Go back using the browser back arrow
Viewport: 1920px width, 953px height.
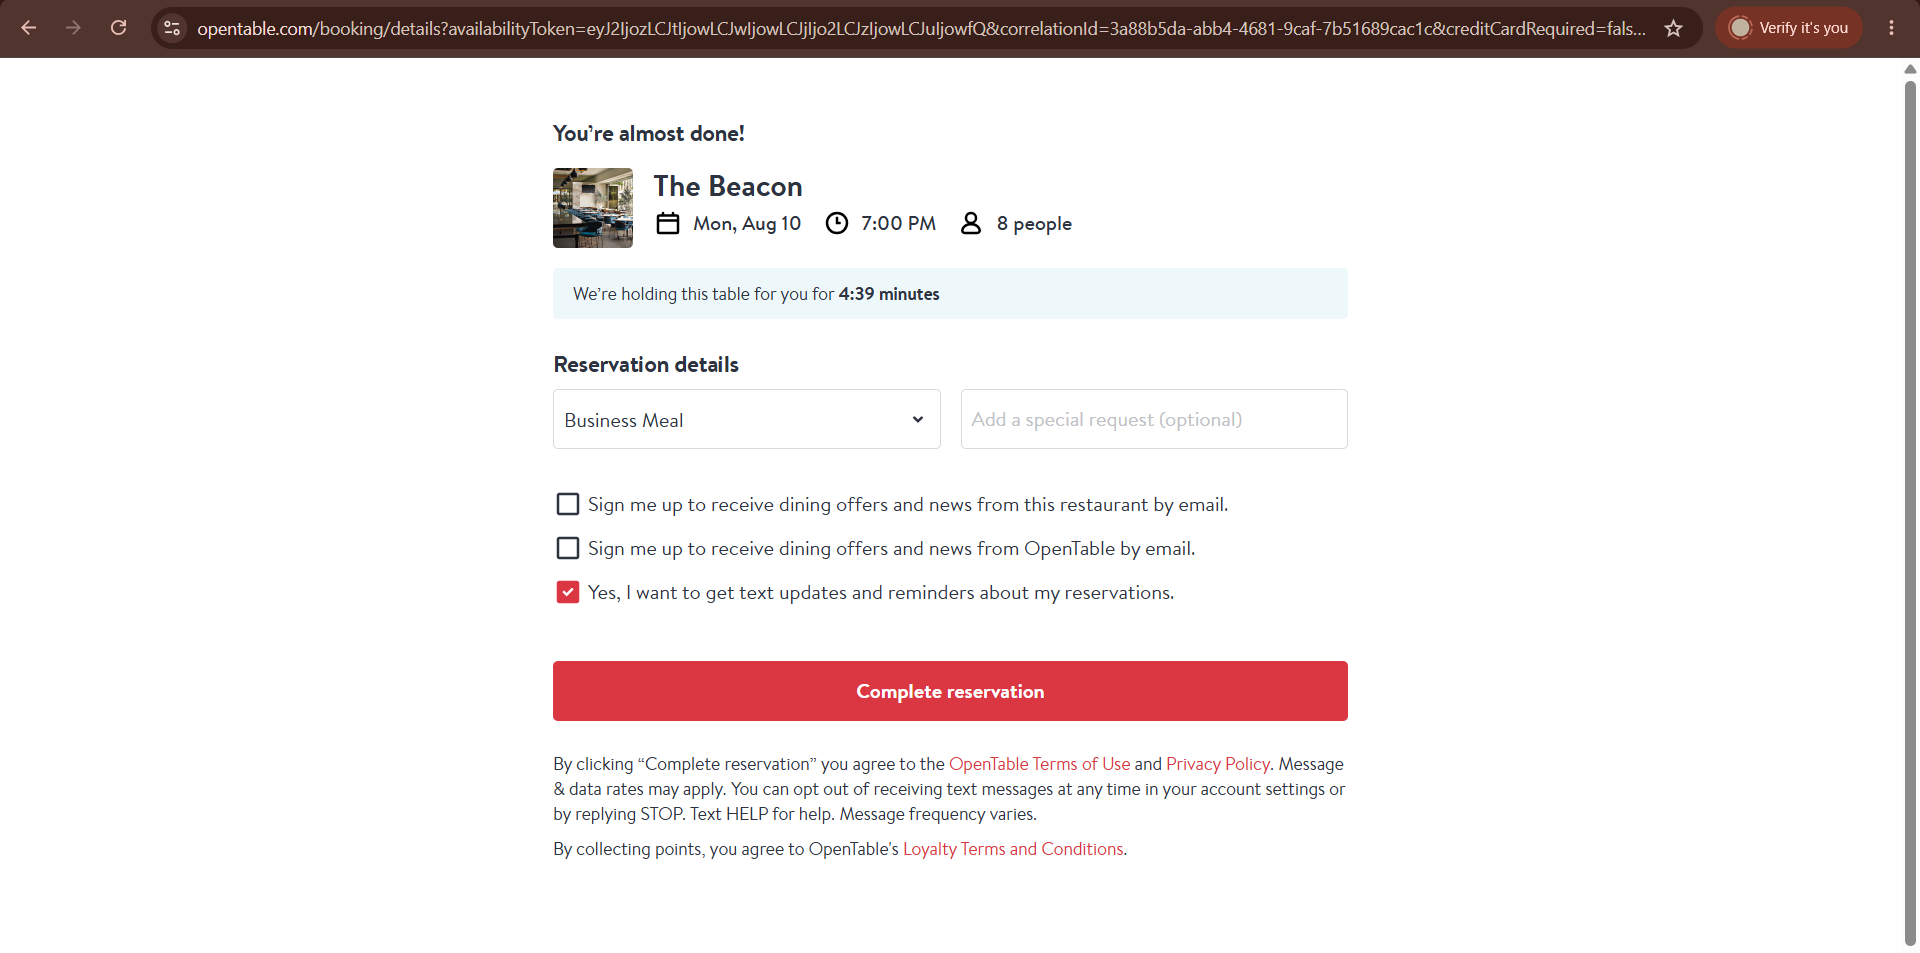(29, 28)
